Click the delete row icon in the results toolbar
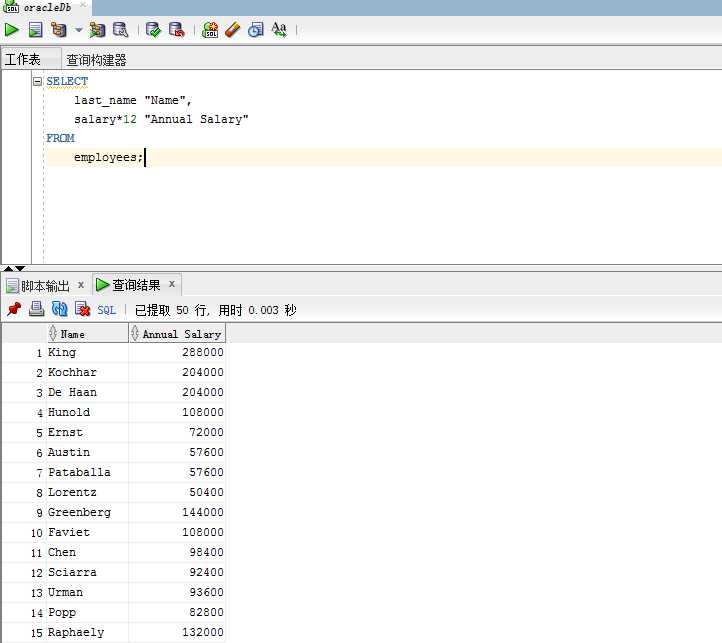The height and width of the screenshot is (643, 722). pos(82,309)
